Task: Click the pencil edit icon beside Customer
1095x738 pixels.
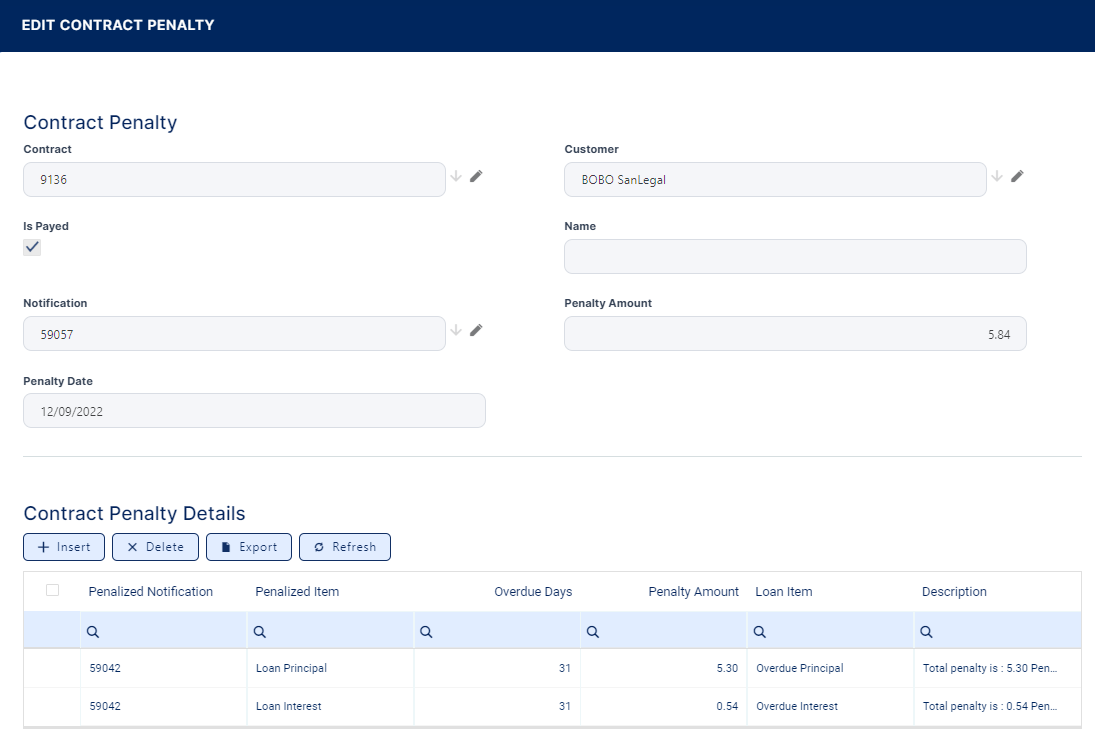Action: [1017, 177]
